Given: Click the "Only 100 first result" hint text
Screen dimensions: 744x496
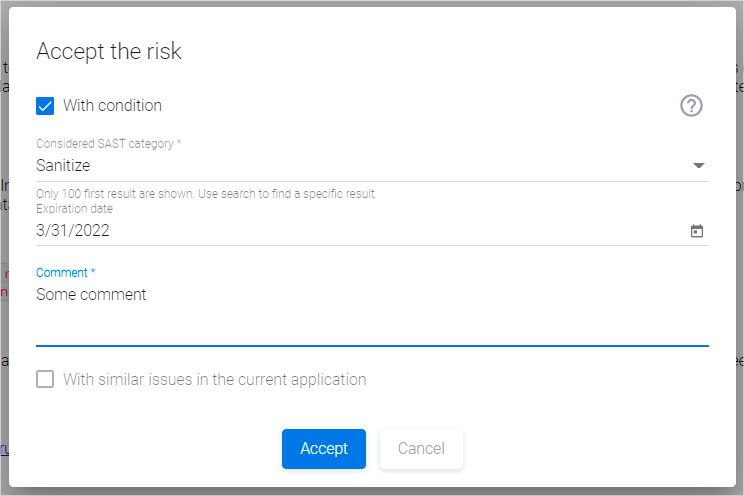Looking at the screenshot, I should point(205,194).
